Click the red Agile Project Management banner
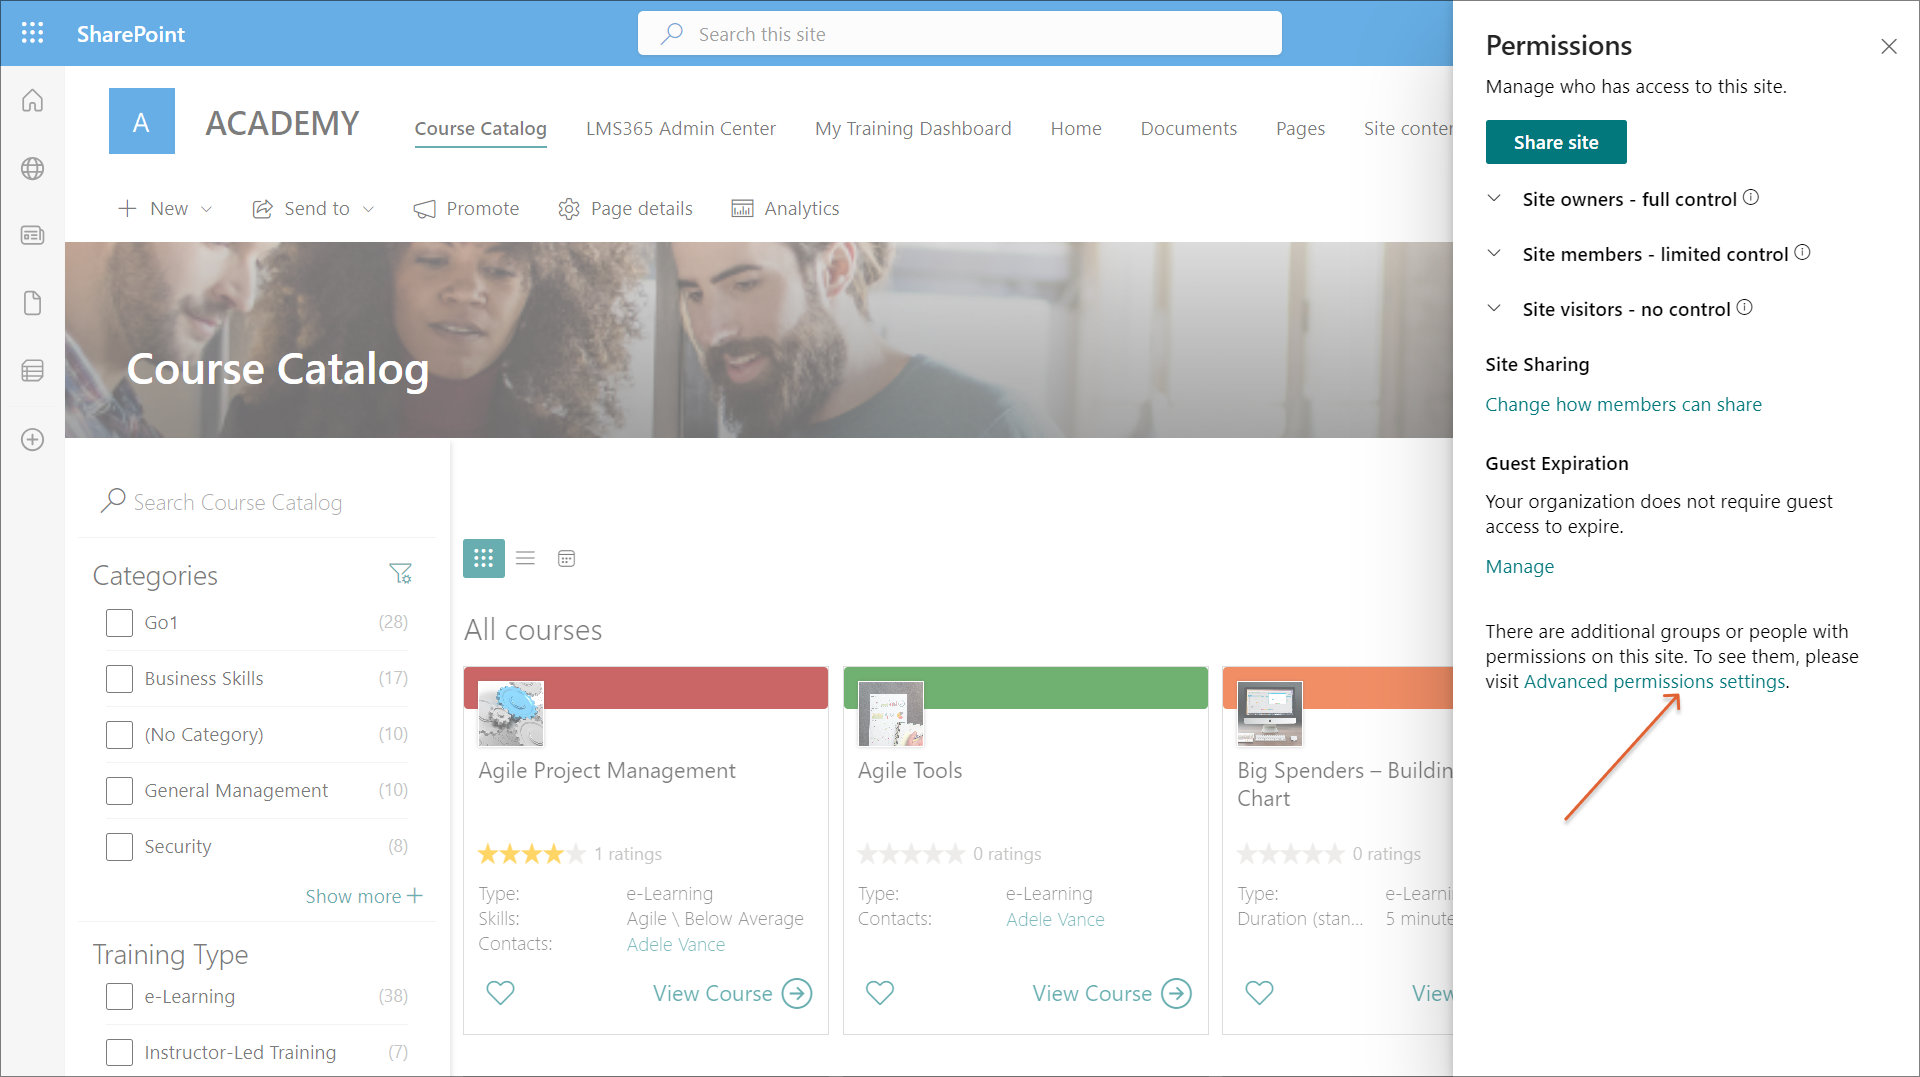Viewport: 1920px width, 1077px height. [685, 688]
